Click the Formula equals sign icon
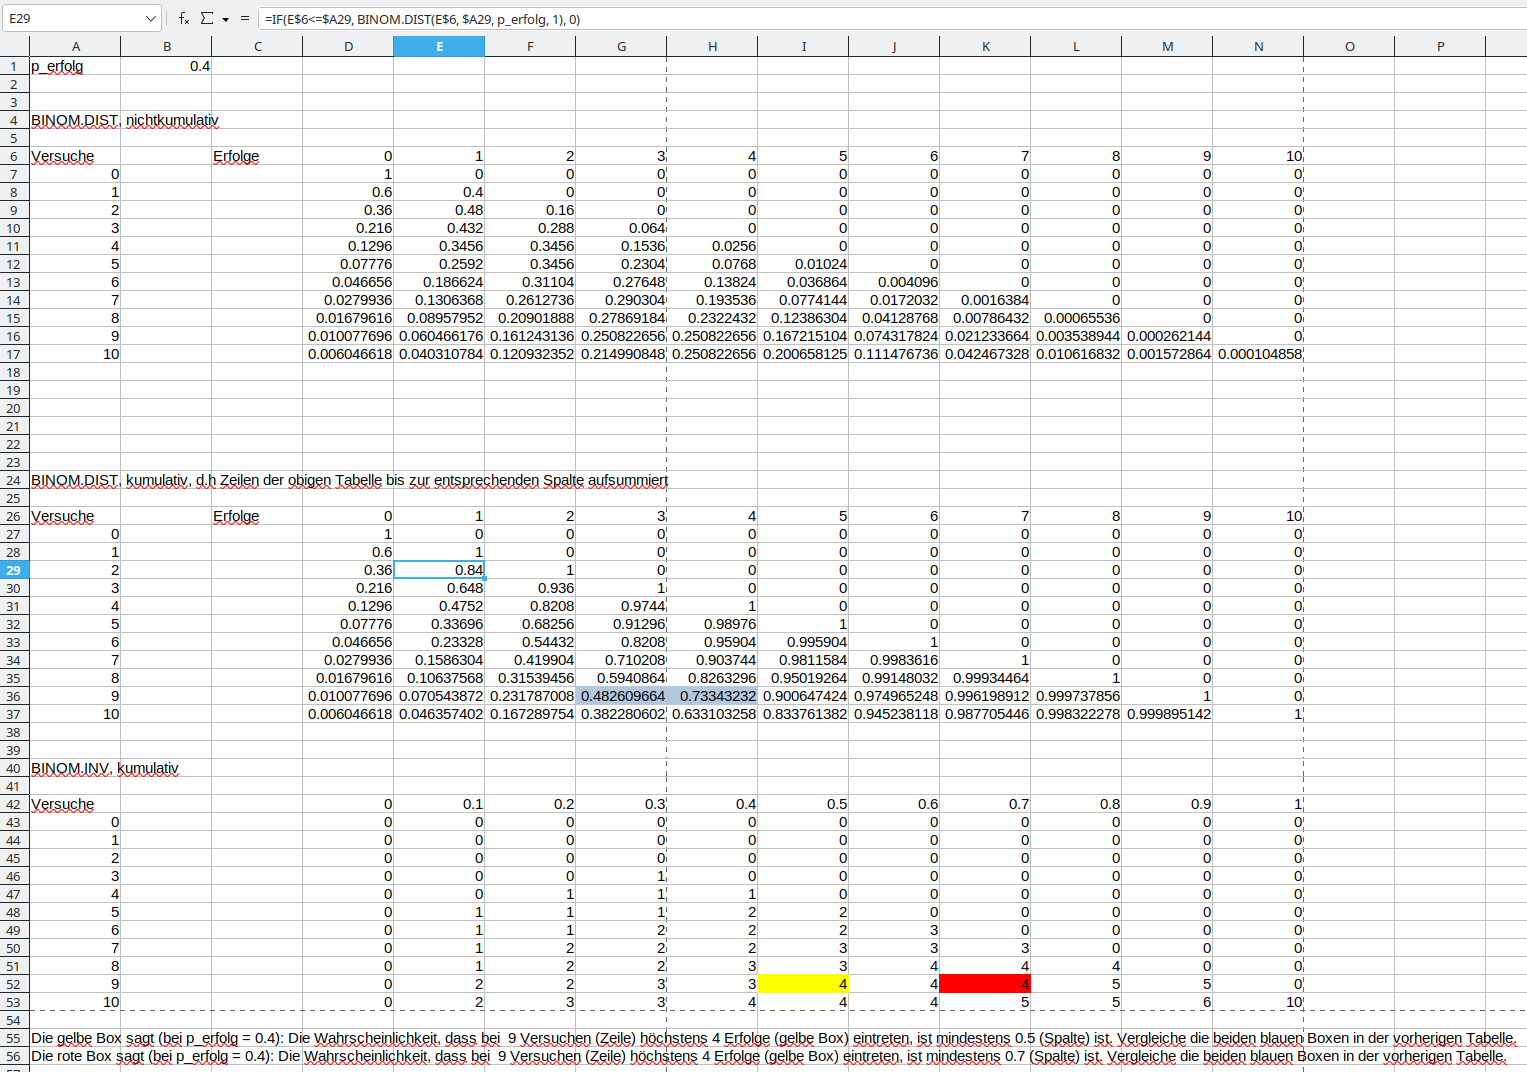The width and height of the screenshot is (1527, 1072). coord(245,18)
